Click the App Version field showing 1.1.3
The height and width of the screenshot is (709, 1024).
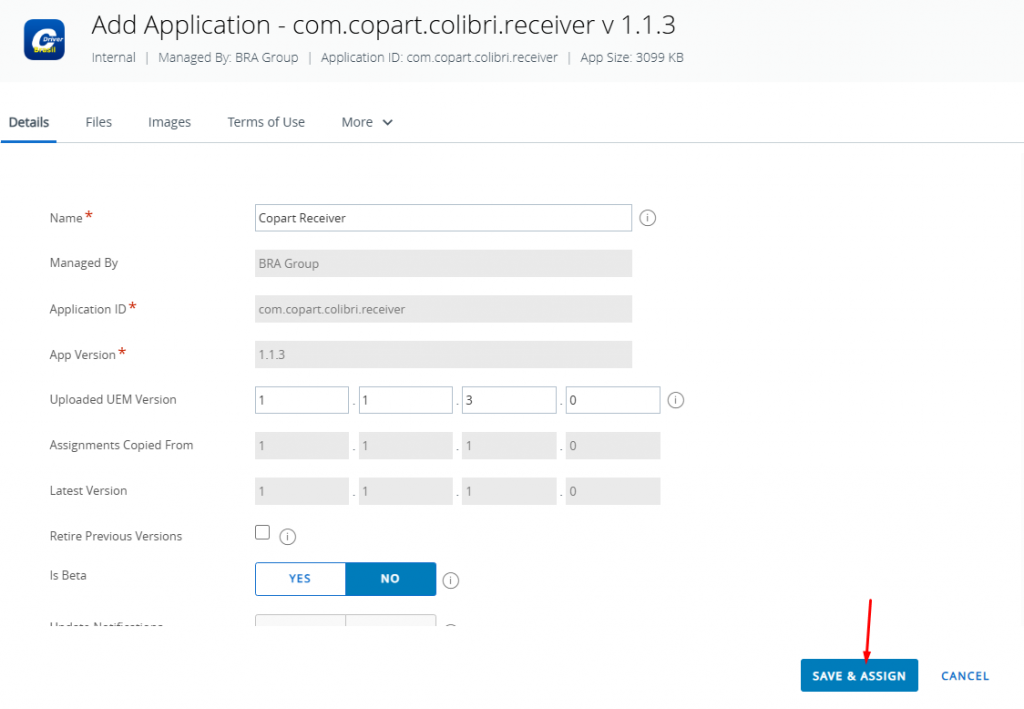(x=443, y=354)
